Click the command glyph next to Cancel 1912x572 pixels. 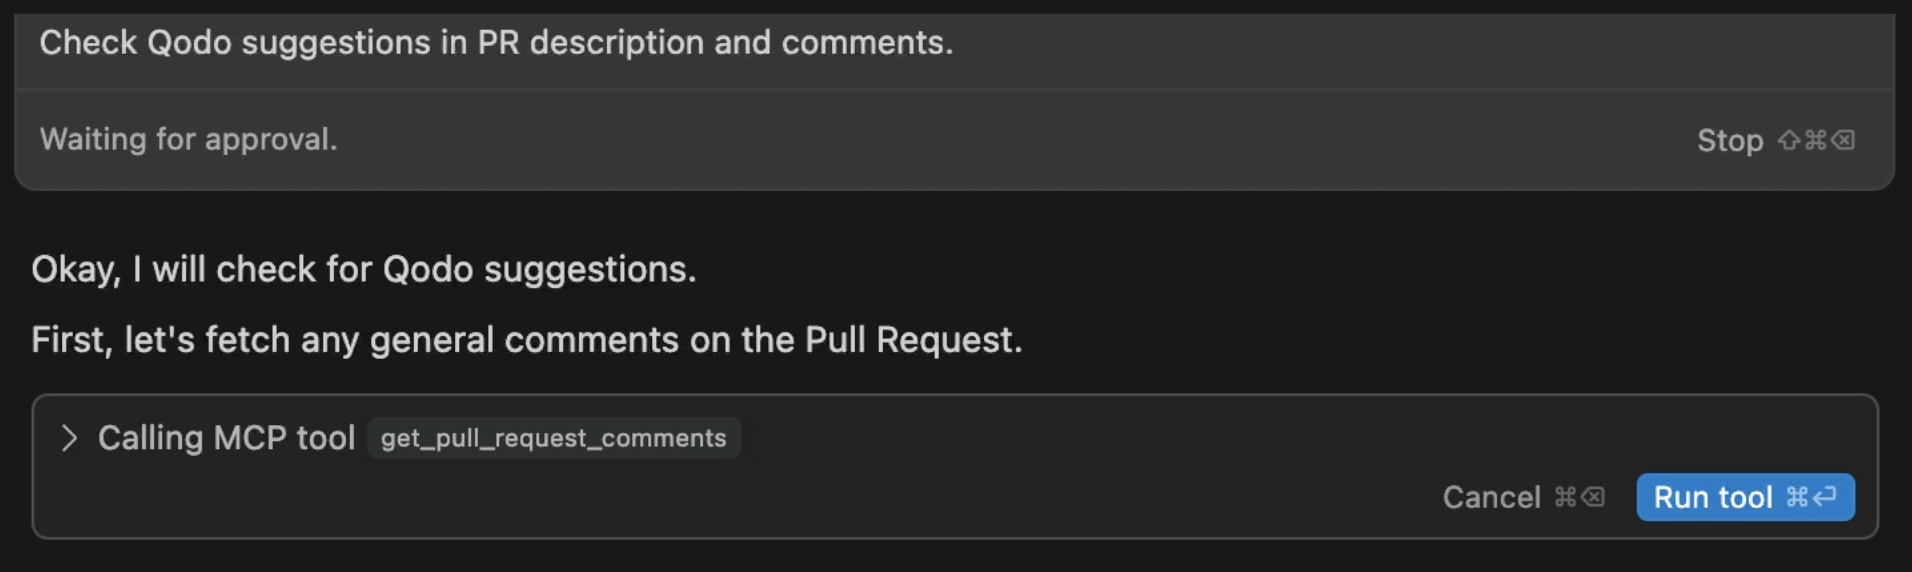[1565, 497]
